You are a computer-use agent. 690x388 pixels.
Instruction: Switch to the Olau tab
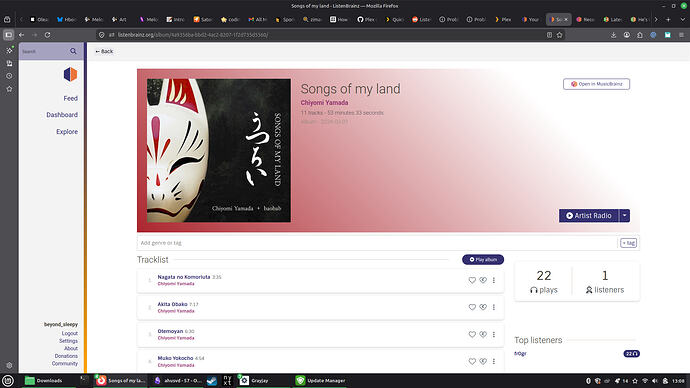tap(39, 19)
